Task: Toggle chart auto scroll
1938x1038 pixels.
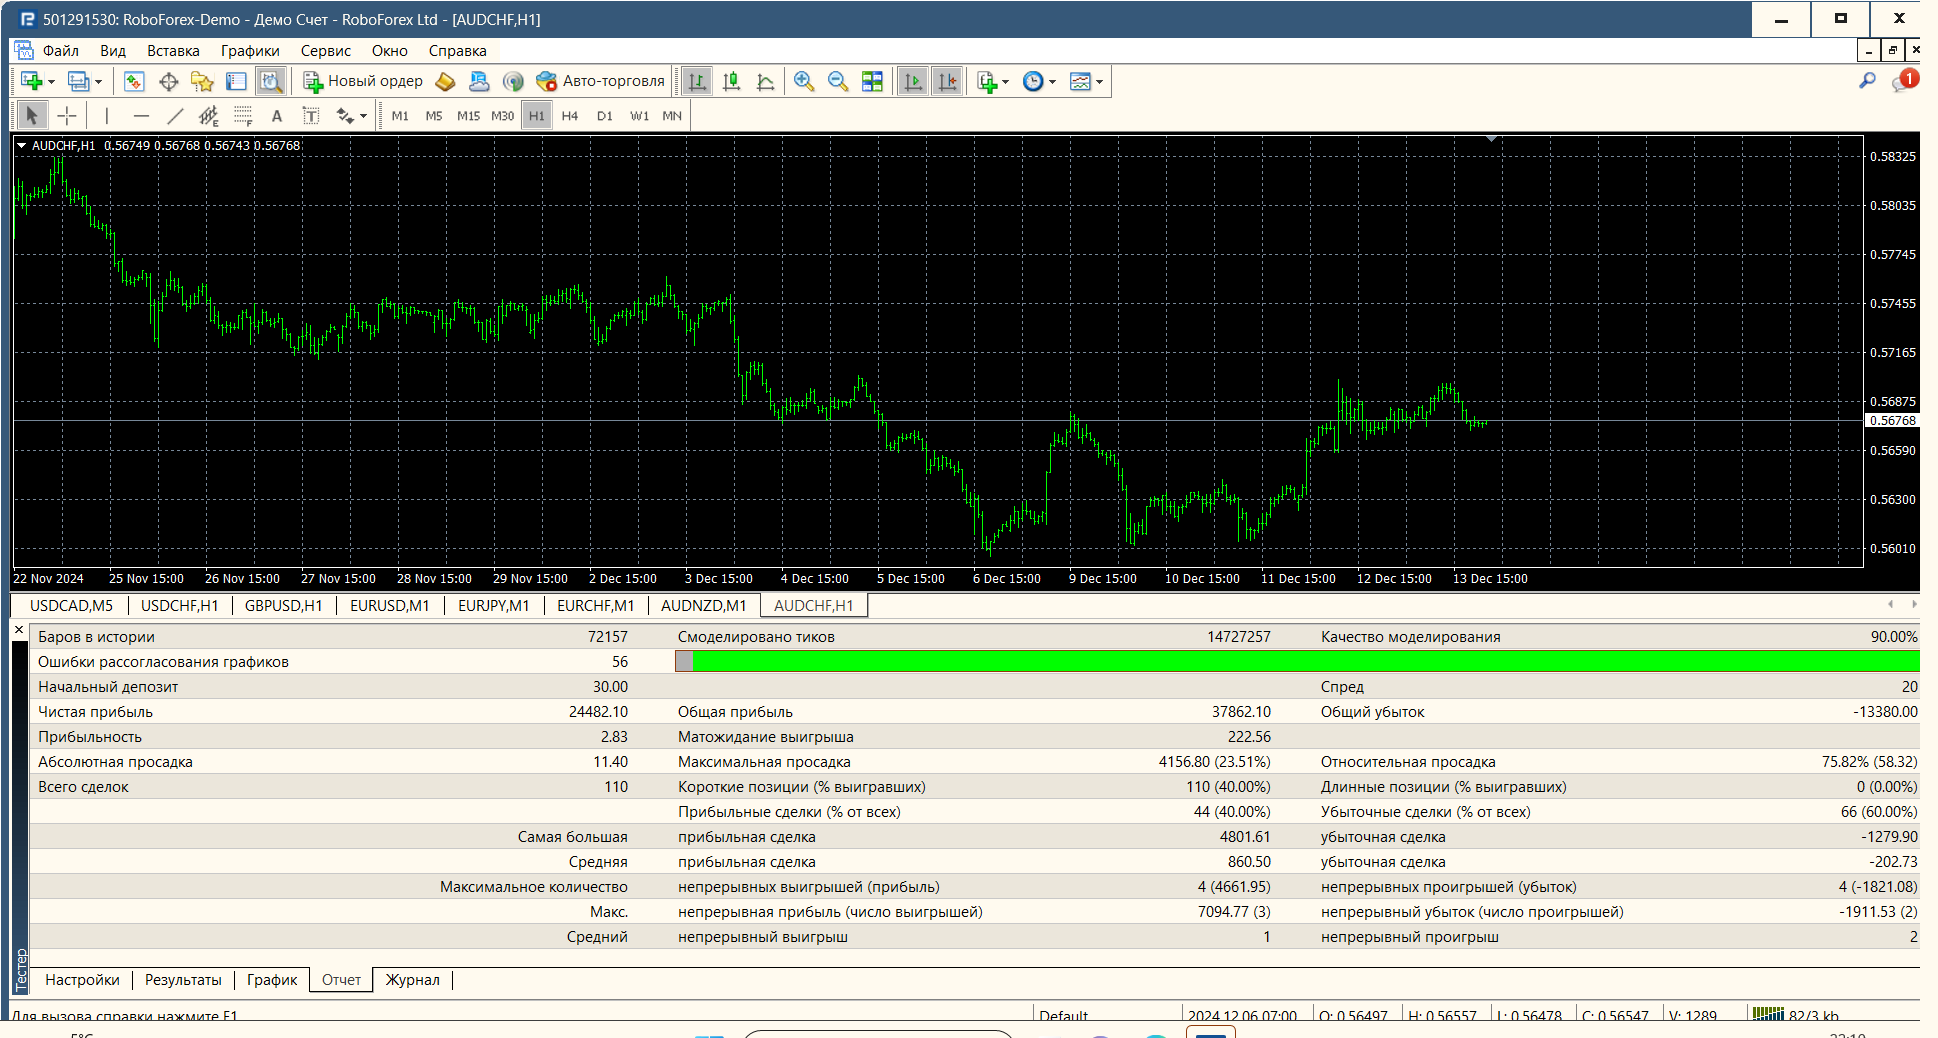Action: [x=913, y=81]
